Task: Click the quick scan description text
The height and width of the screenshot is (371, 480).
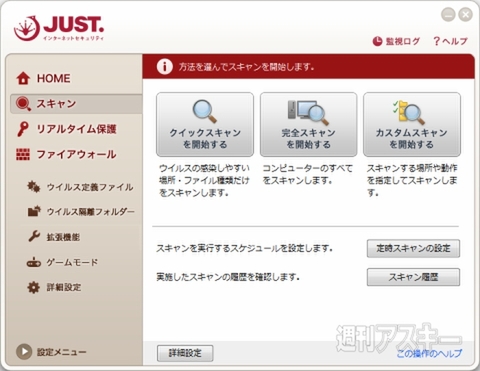Action: pyautogui.click(x=204, y=180)
